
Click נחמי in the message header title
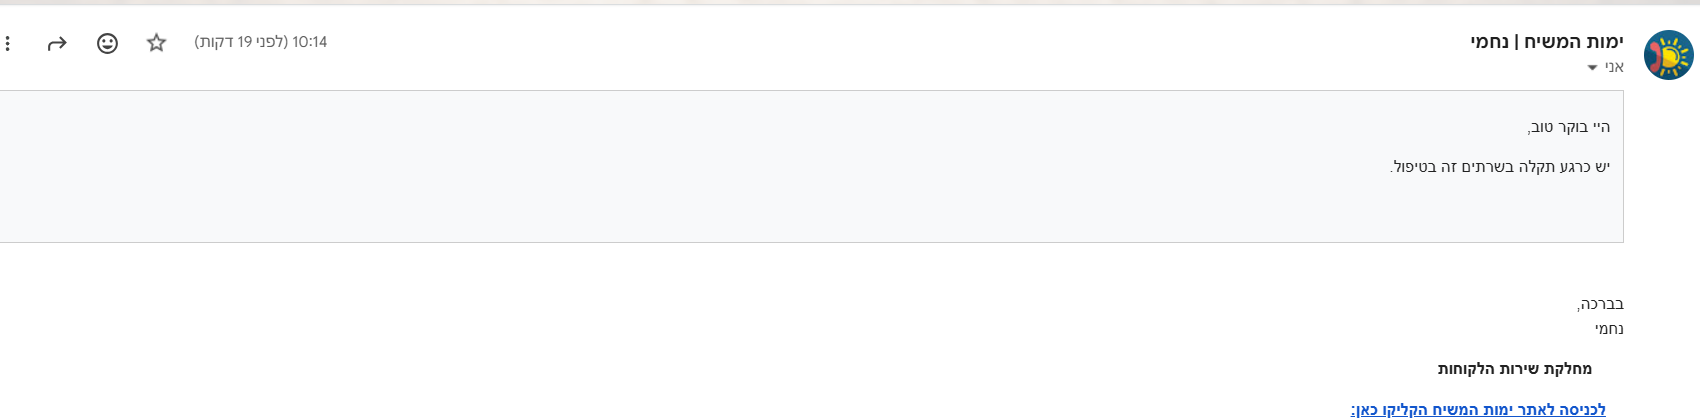click(1489, 41)
